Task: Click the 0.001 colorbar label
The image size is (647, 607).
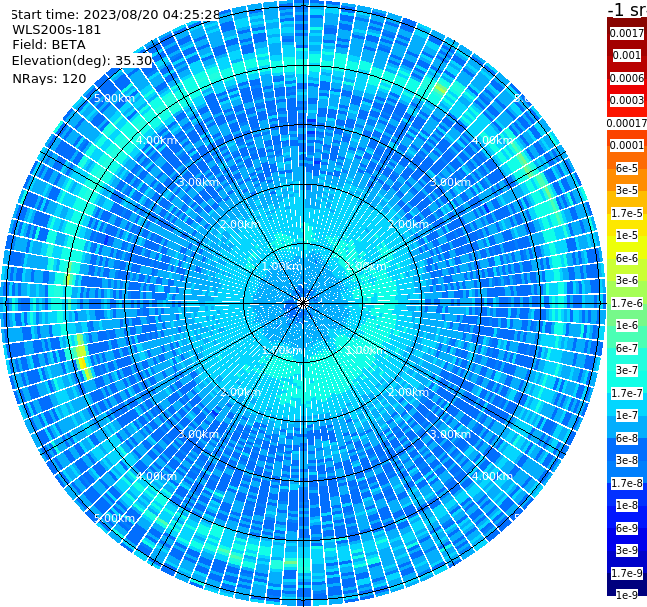Action: 627,56
